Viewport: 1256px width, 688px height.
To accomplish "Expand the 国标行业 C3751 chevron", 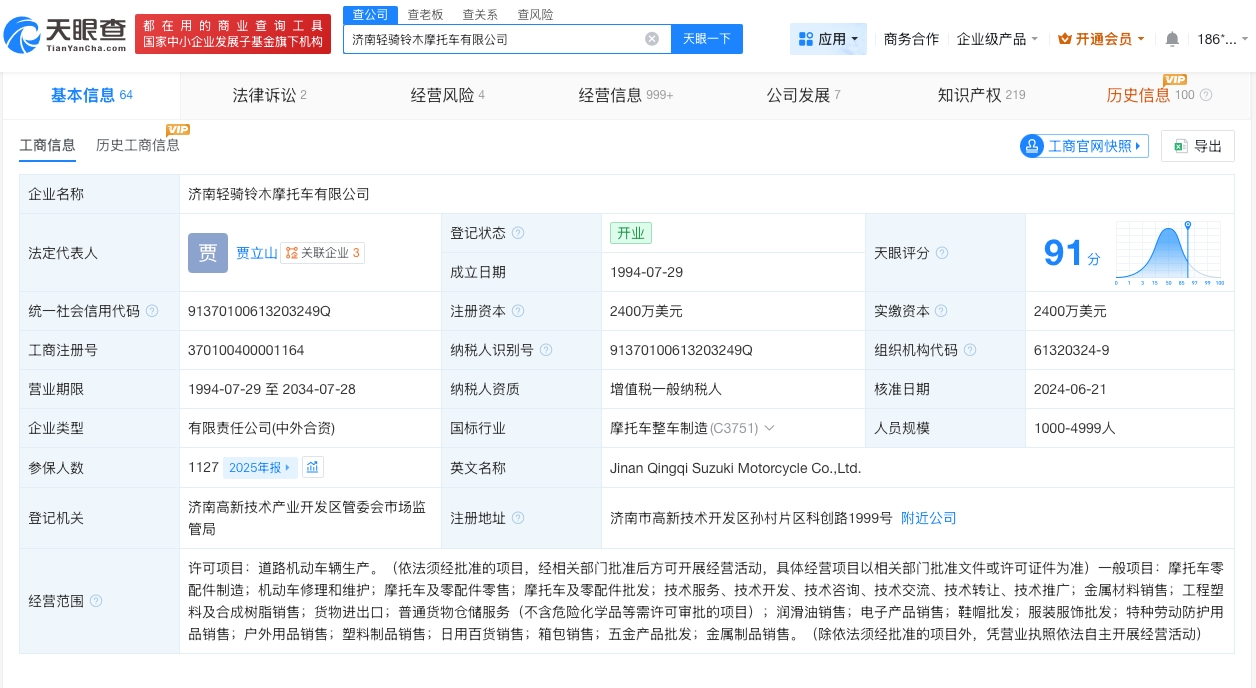I will (x=769, y=428).
